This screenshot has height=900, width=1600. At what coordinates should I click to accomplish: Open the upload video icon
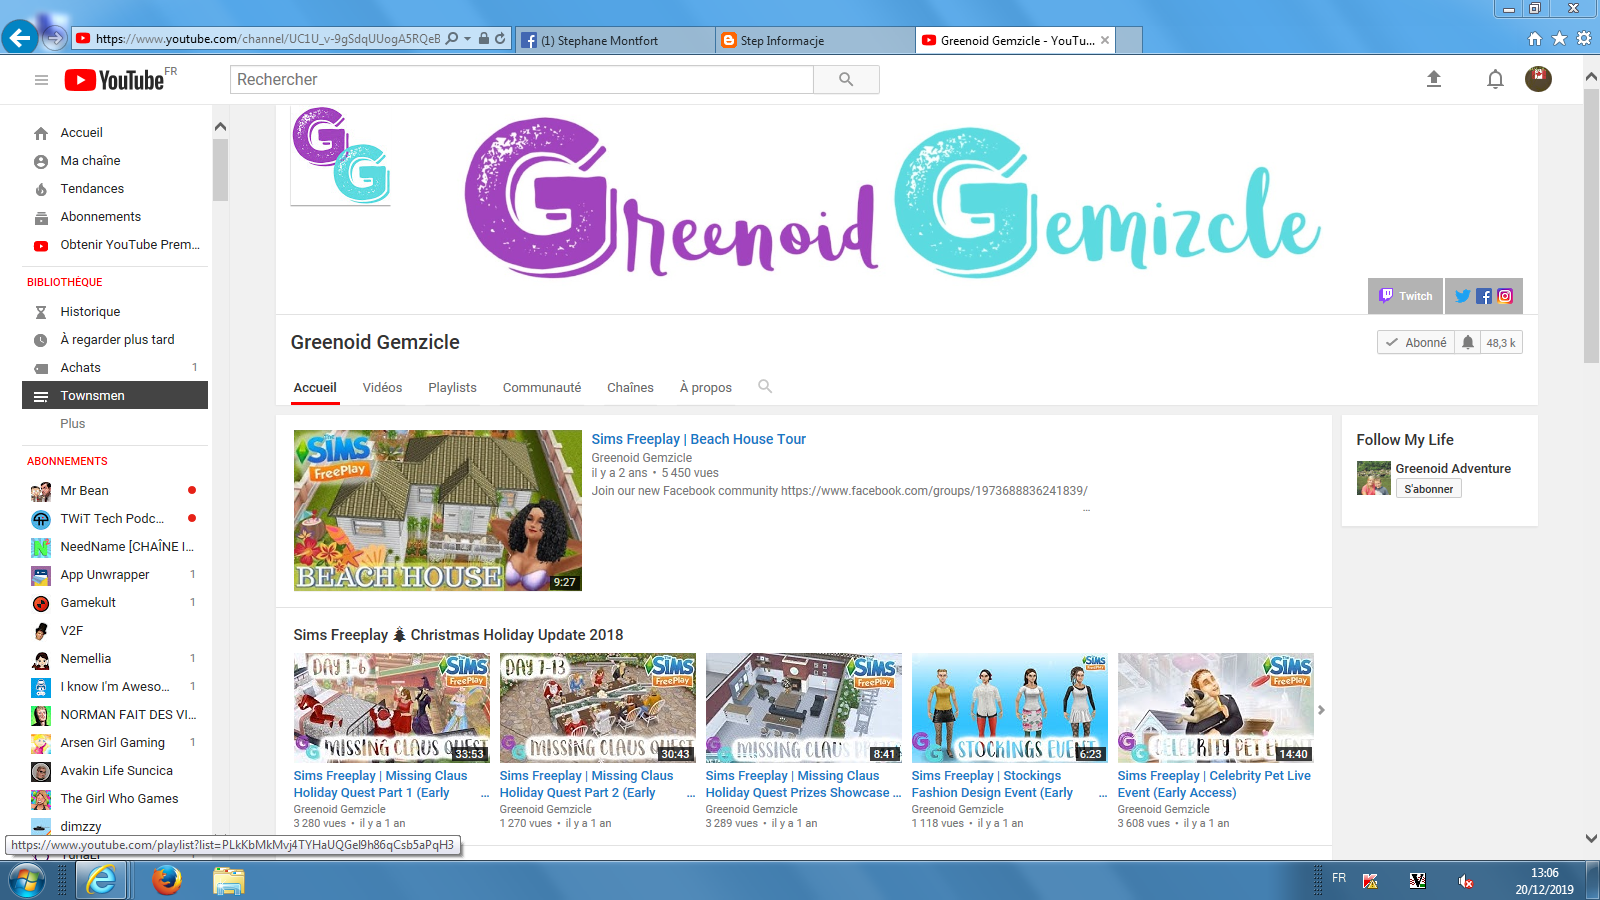point(1434,79)
